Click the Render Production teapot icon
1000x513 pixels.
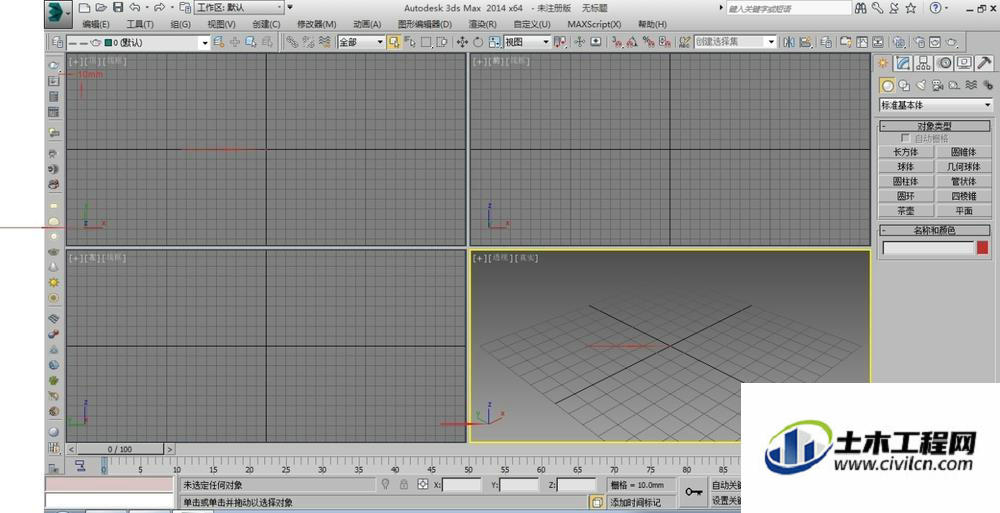[x=952, y=42]
